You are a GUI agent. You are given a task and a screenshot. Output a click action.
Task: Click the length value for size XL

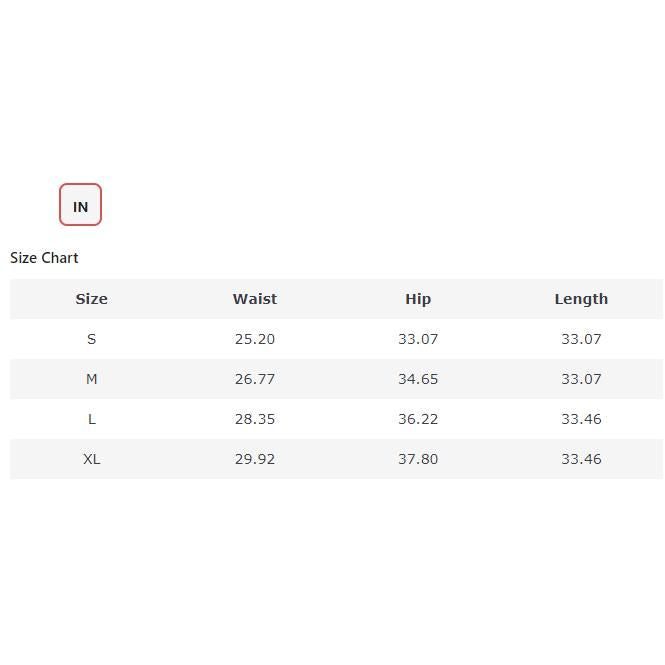click(581, 459)
